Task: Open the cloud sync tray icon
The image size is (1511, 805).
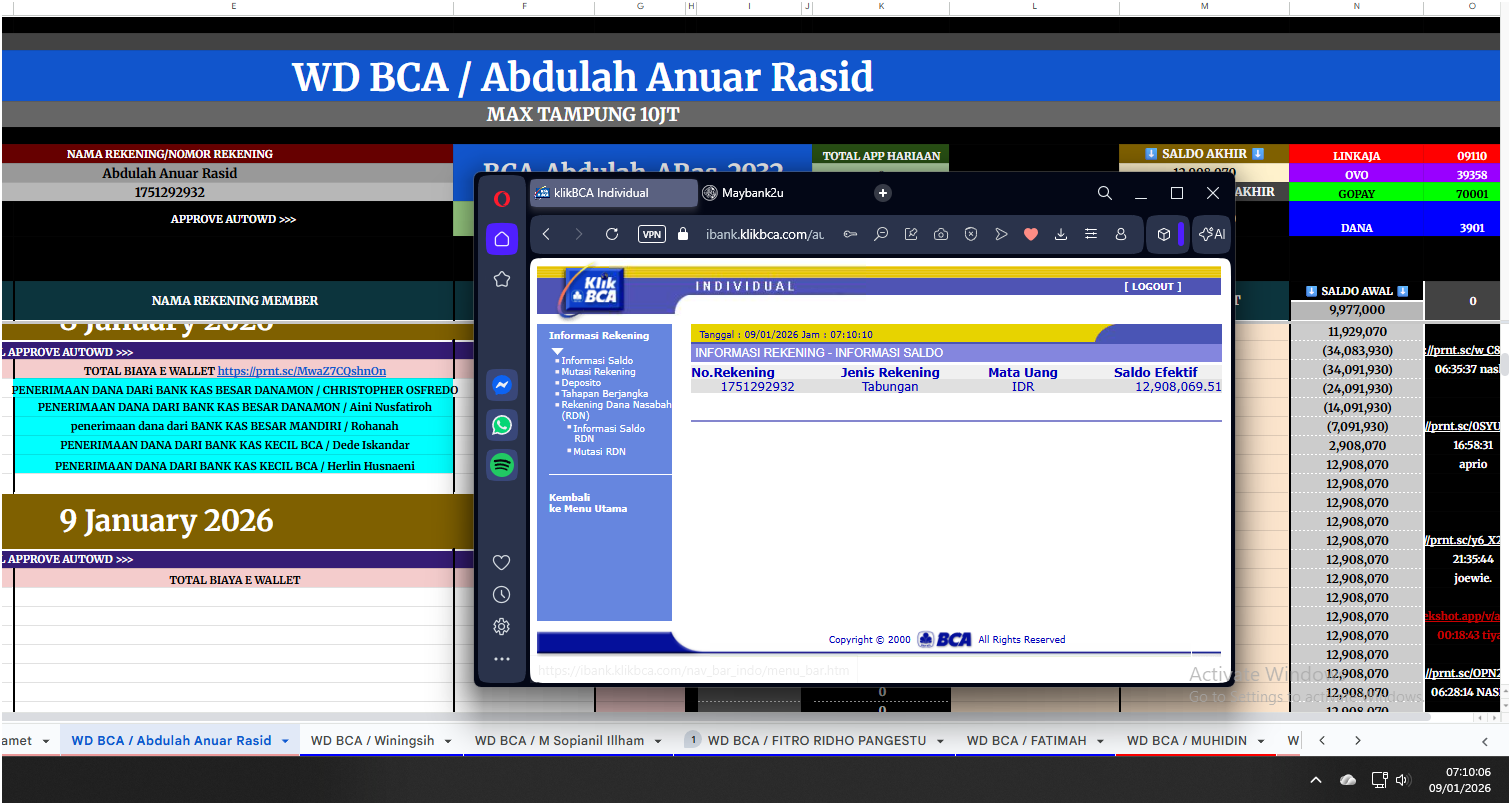Action: pyautogui.click(x=1348, y=780)
